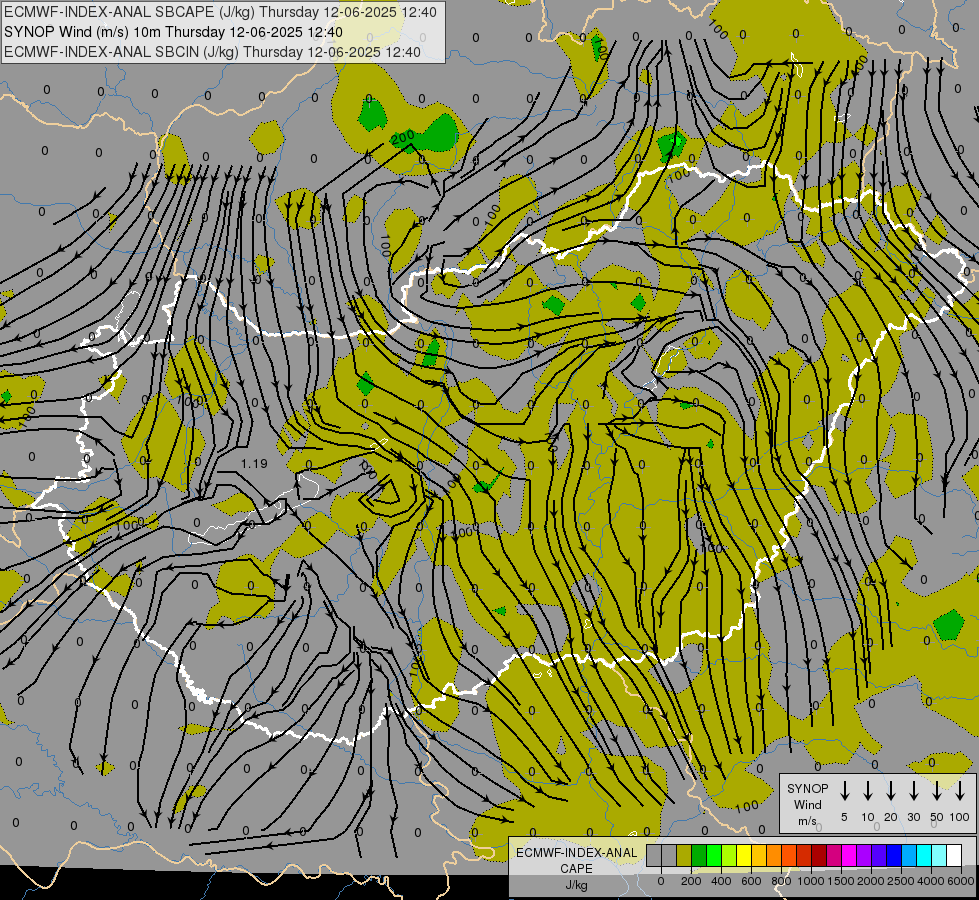Viewport: 979px width, 900px height.
Task: Click the 20 m/s wind arrow in legend
Action: [891, 791]
